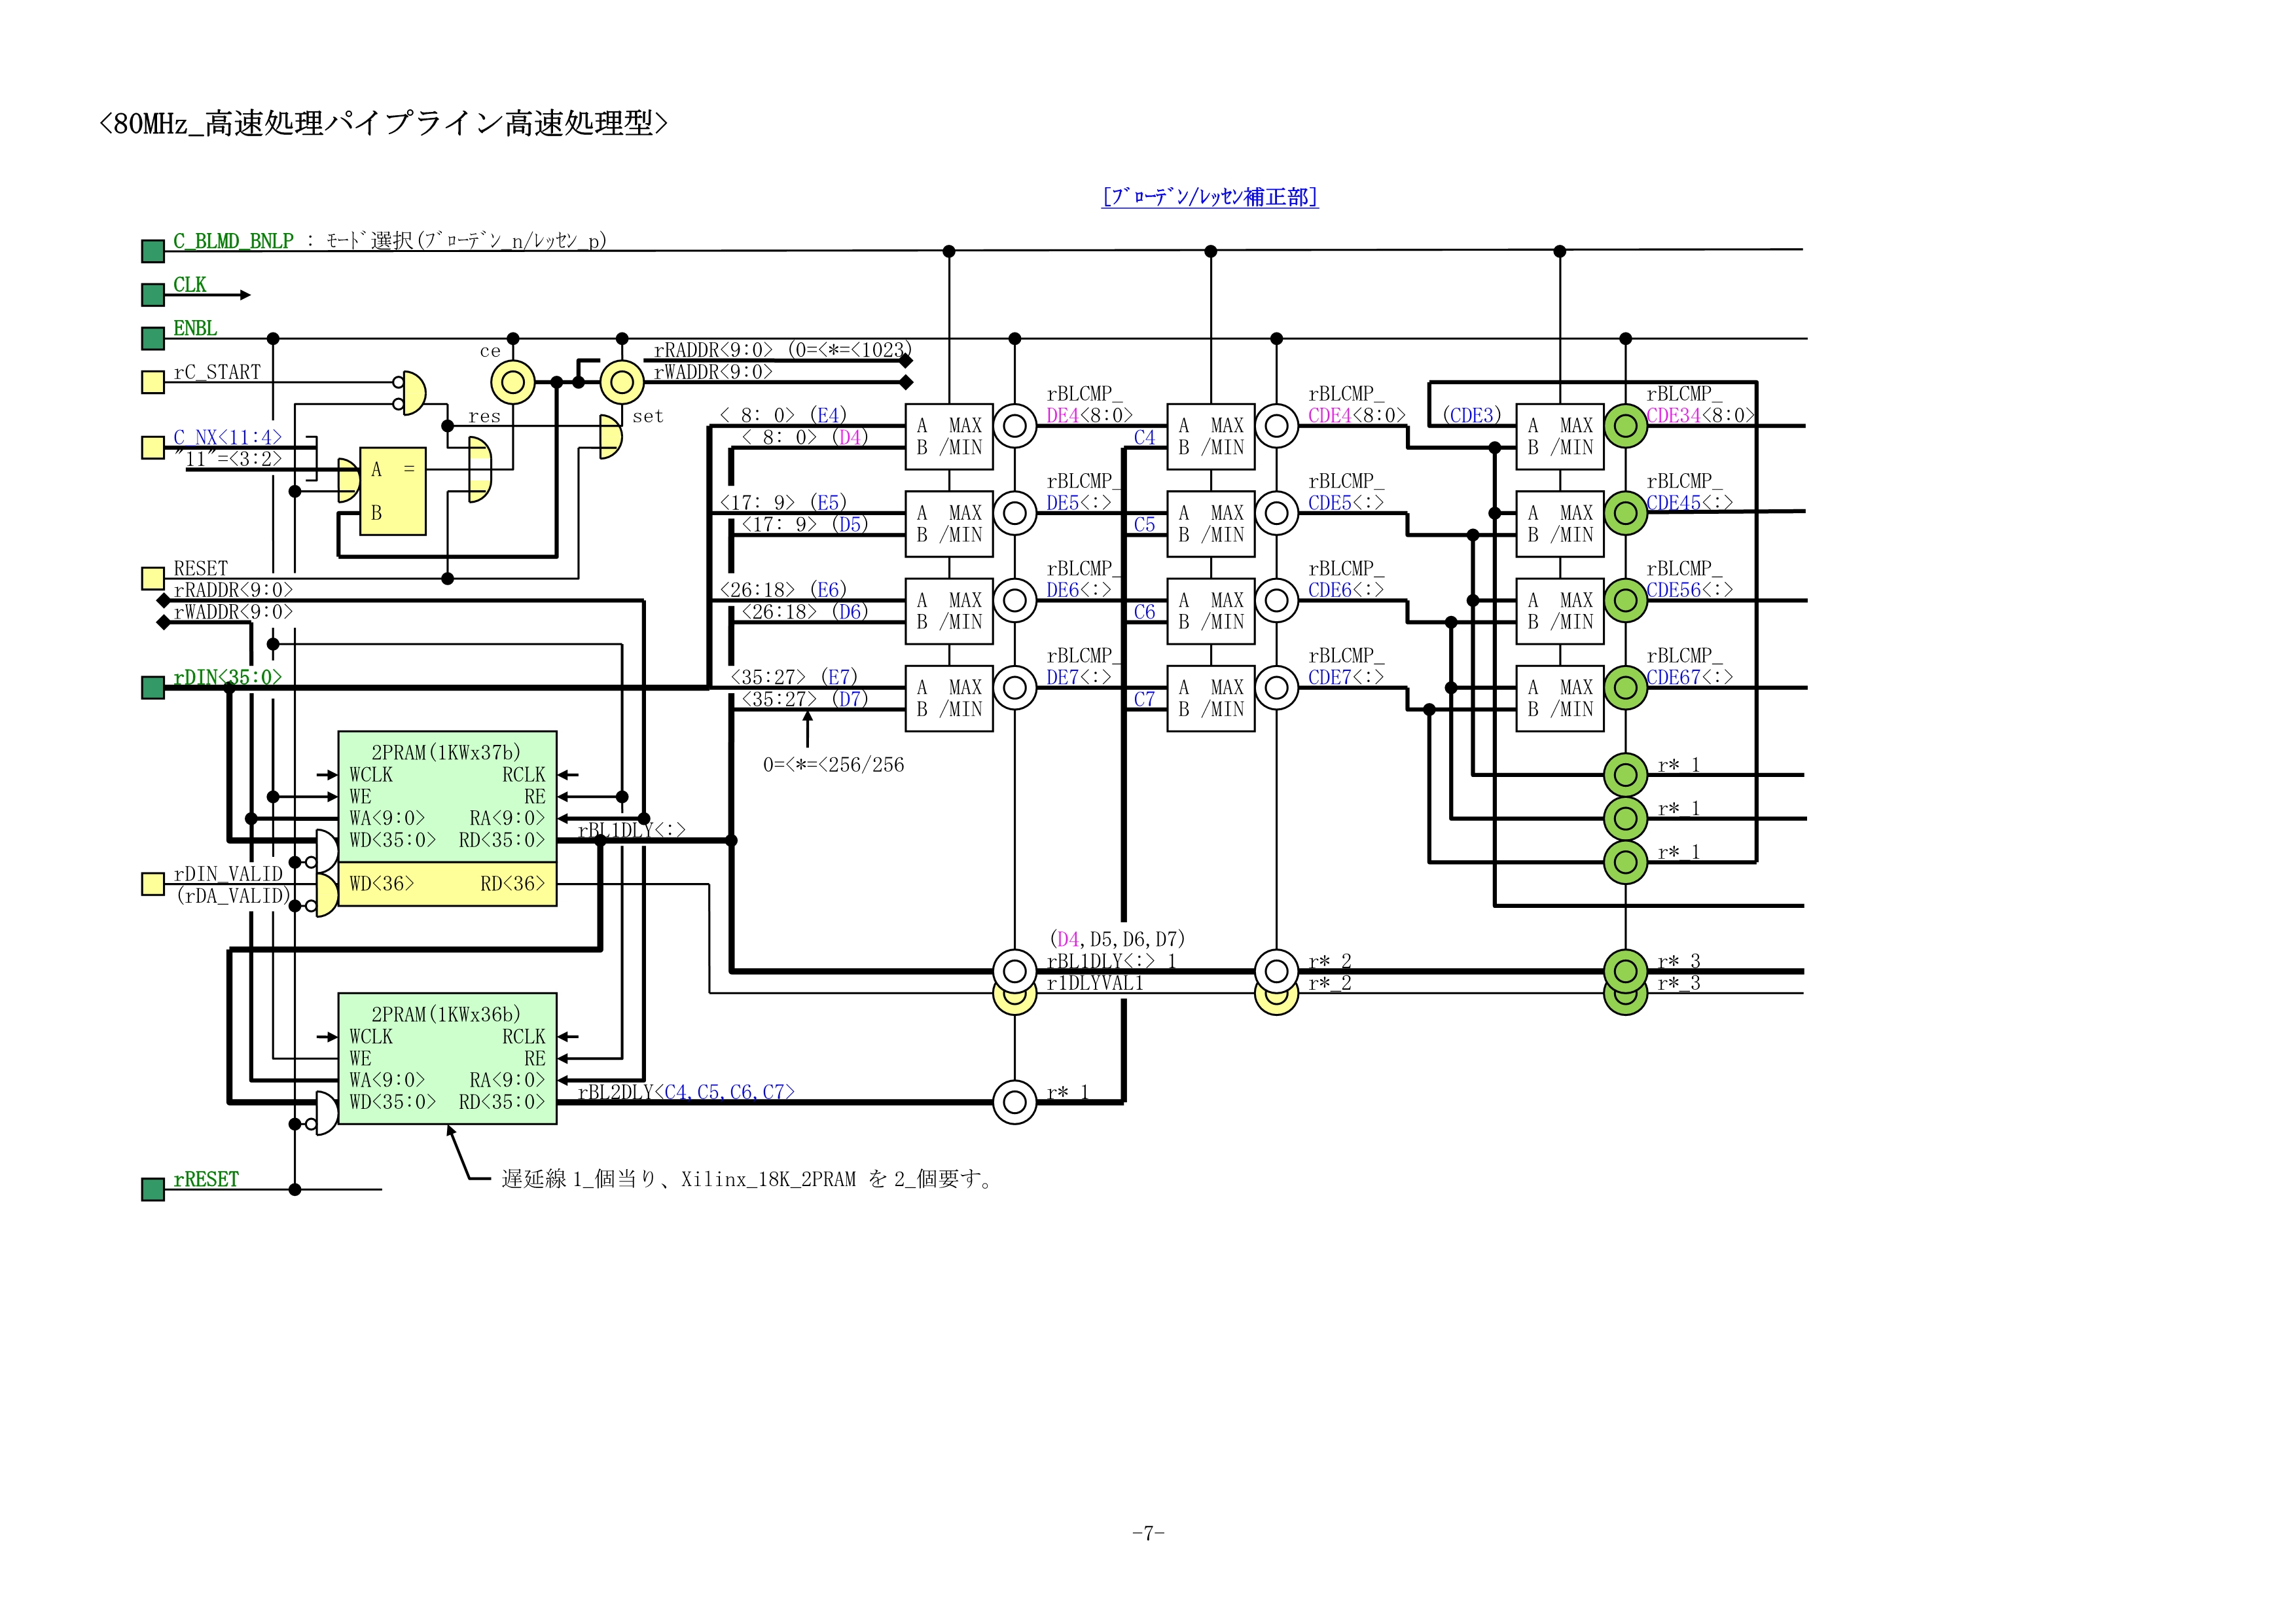2296x1624 pixels.
Task: Click the DE5<:> output label
Action: [x=1079, y=502]
